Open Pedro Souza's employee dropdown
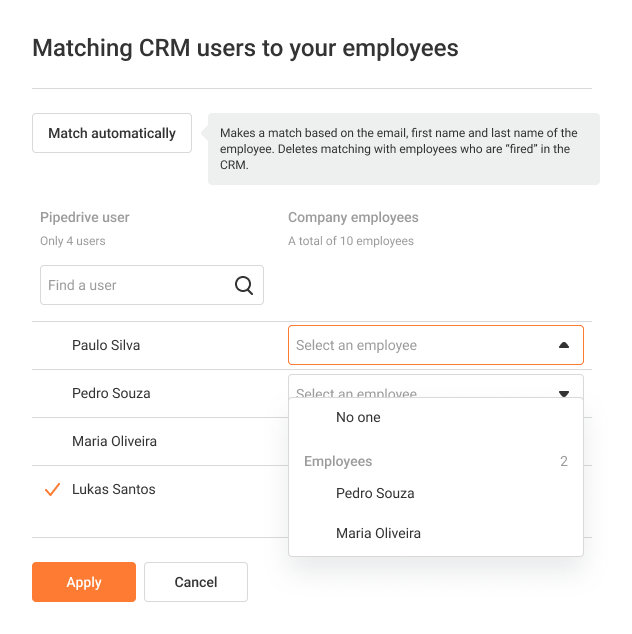Screen dimensions: 632x634 [x=435, y=387]
